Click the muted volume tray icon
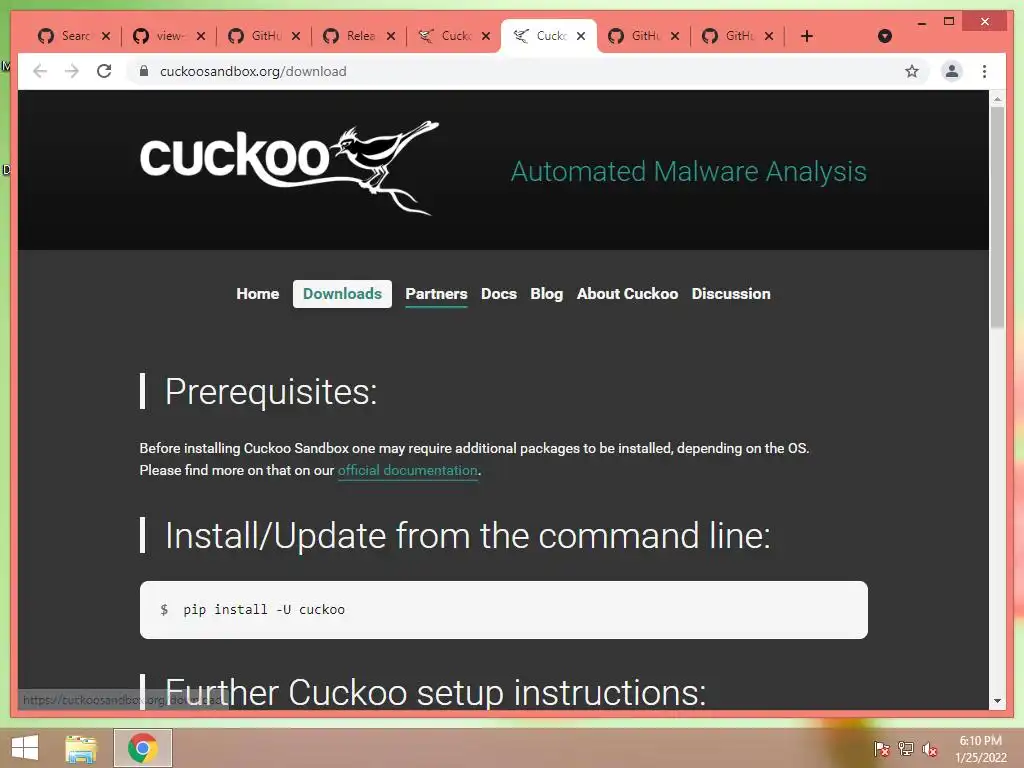Viewport: 1024px width, 768px height. click(929, 749)
